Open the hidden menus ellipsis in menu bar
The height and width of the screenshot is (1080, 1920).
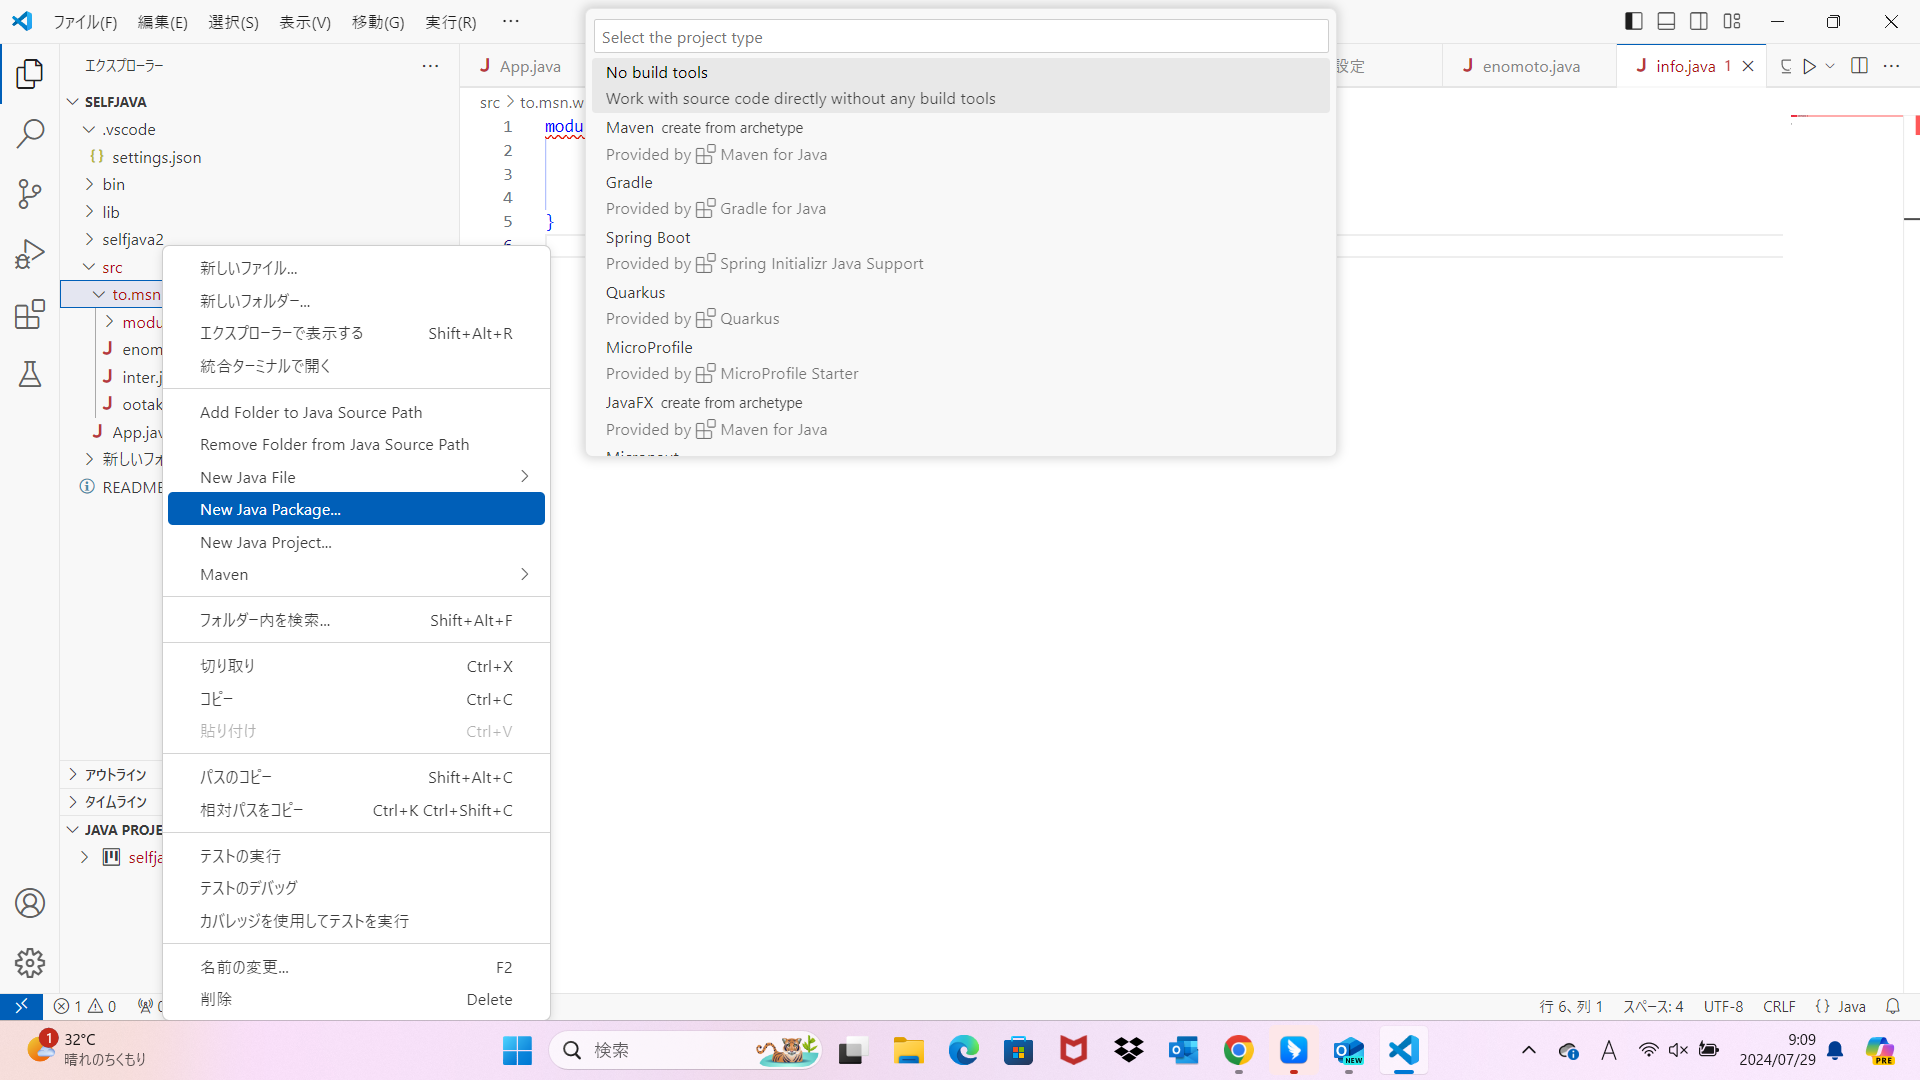(x=511, y=21)
